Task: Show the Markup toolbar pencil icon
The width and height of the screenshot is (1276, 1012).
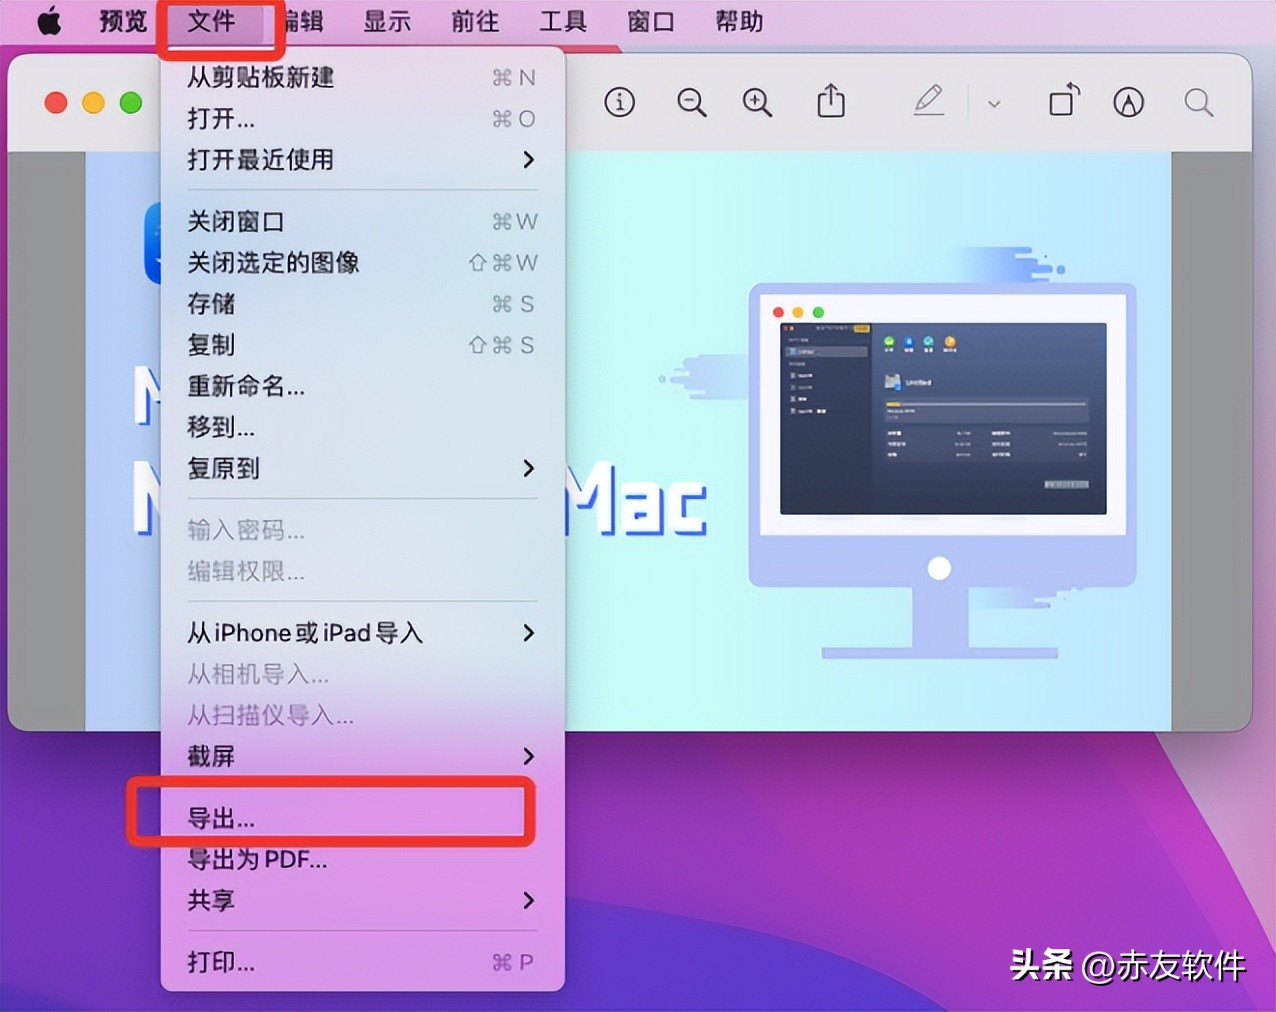Action: click(928, 102)
